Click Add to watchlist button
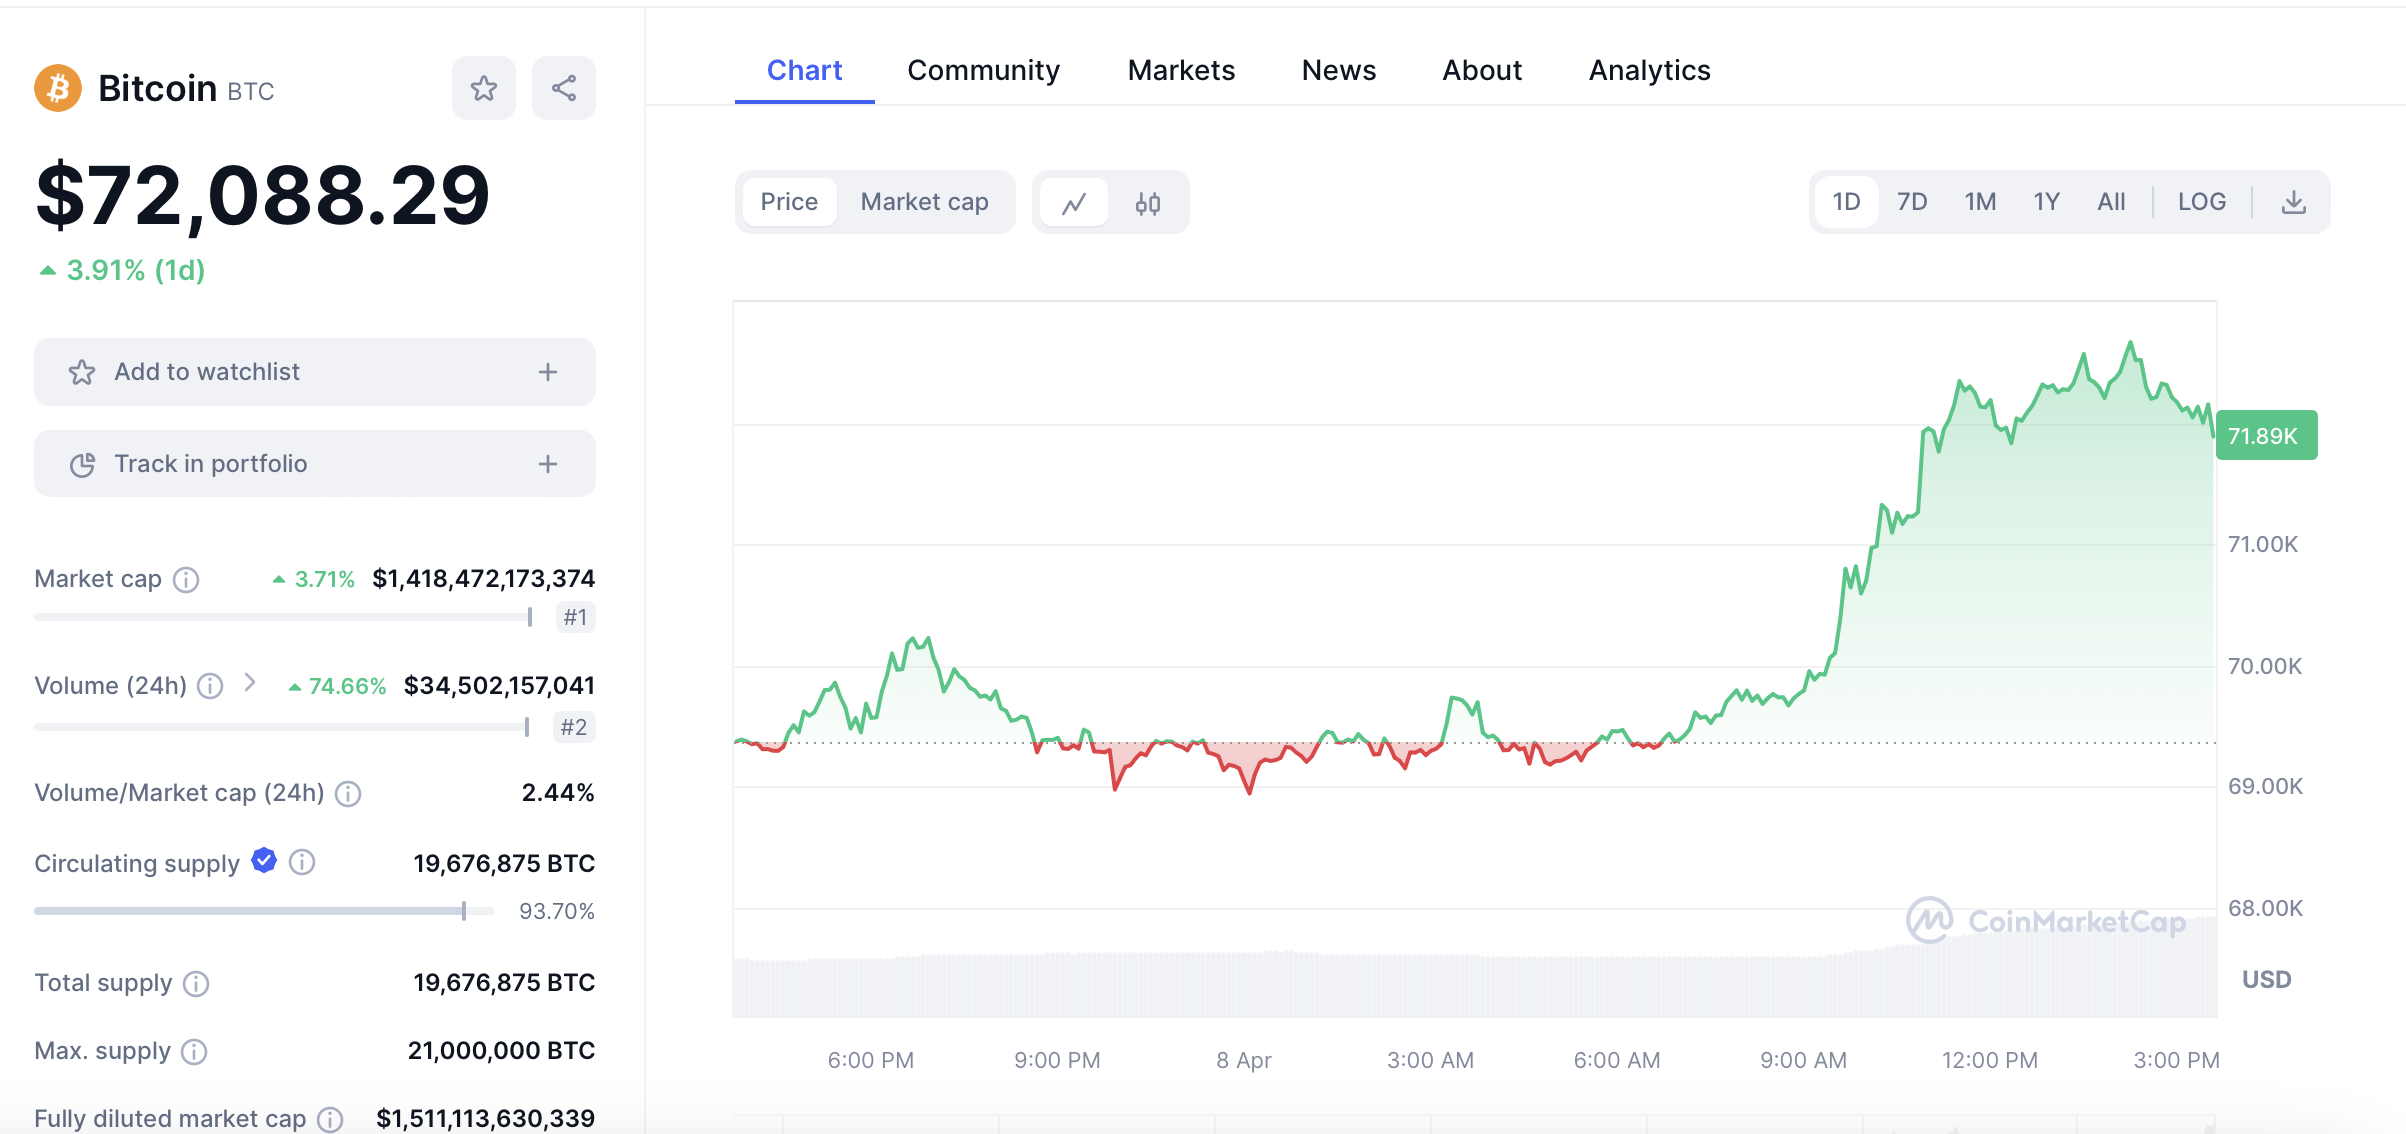Image resolution: width=2406 pixels, height=1134 pixels. coord(207,372)
